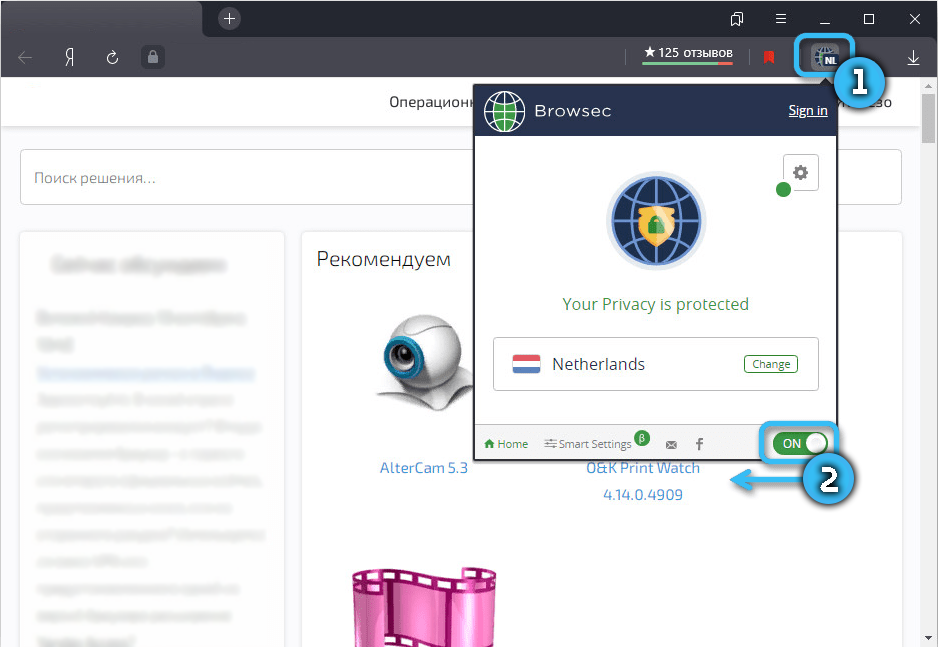938x647 pixels.
Task: Go to Home in Browsec footer
Action: tap(506, 444)
